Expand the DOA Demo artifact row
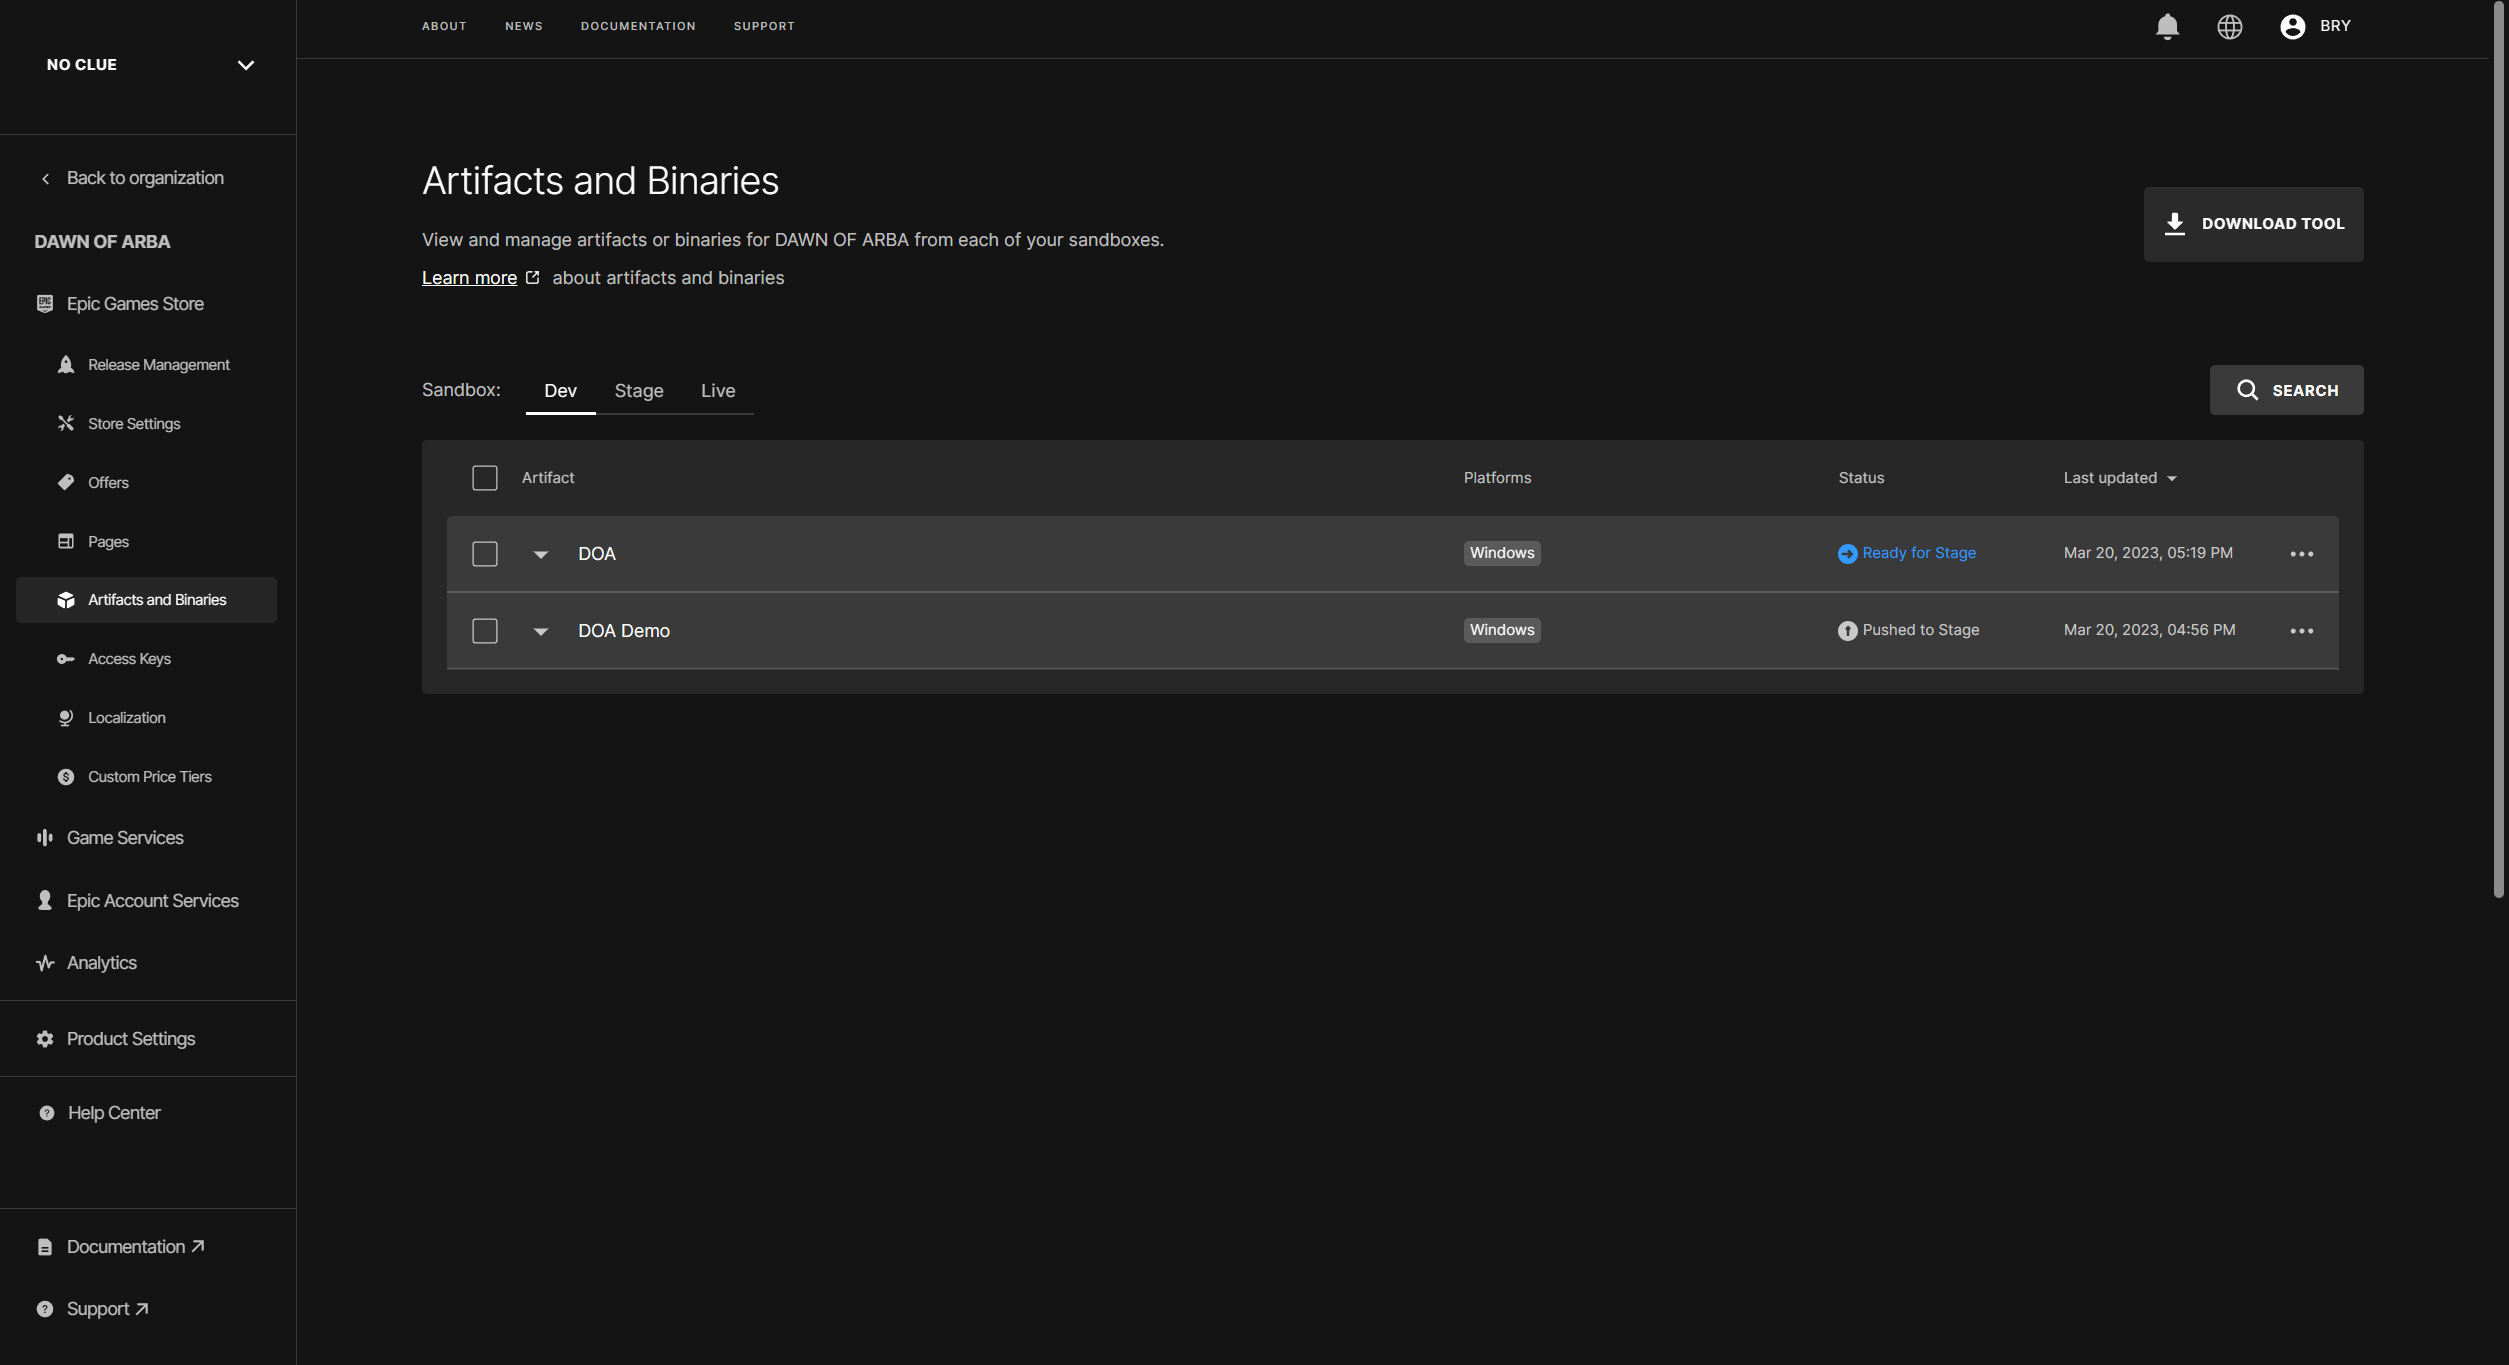 click(540, 631)
